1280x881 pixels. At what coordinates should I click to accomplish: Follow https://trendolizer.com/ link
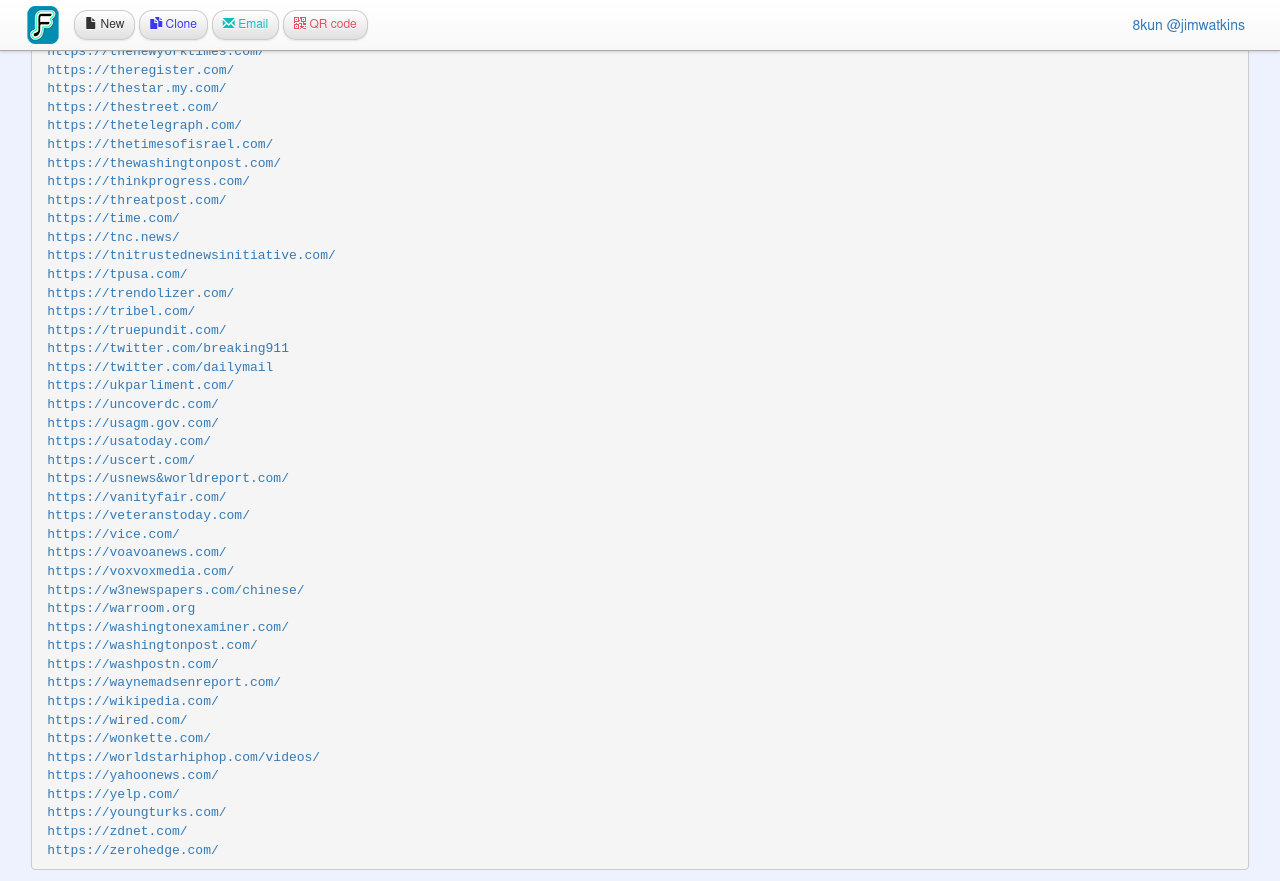(141, 293)
